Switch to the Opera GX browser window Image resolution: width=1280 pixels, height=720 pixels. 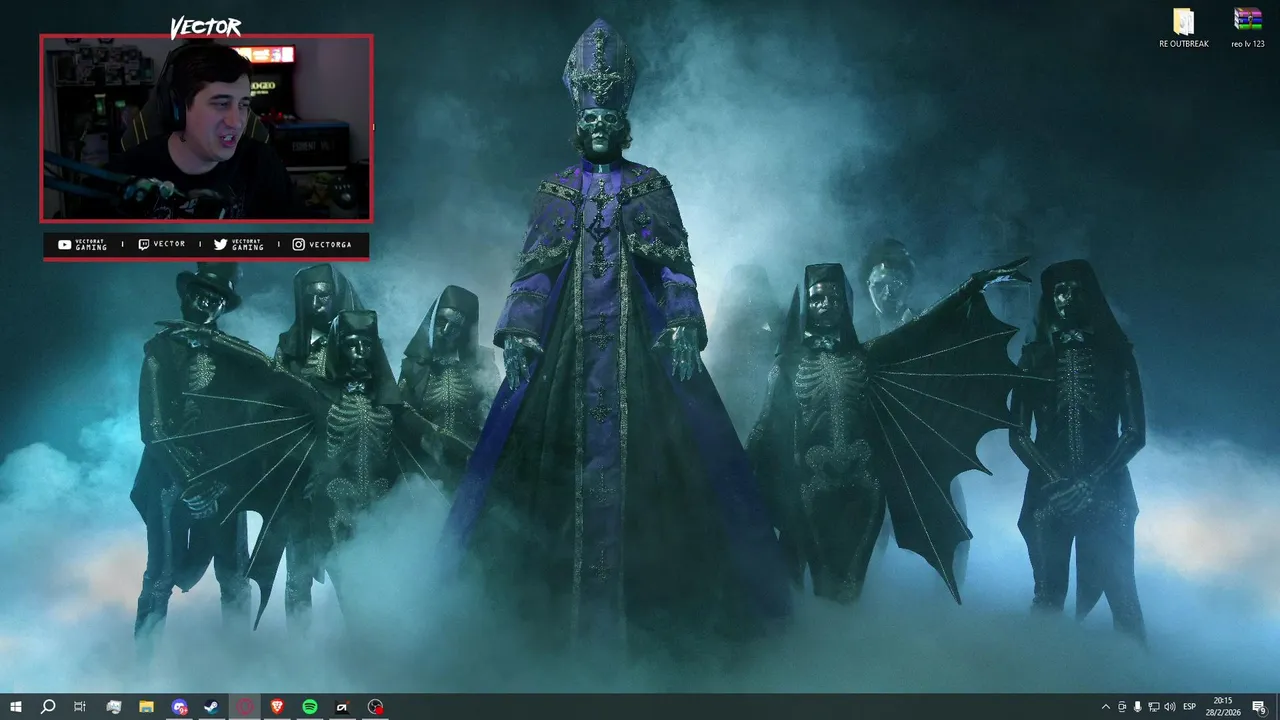click(245, 707)
